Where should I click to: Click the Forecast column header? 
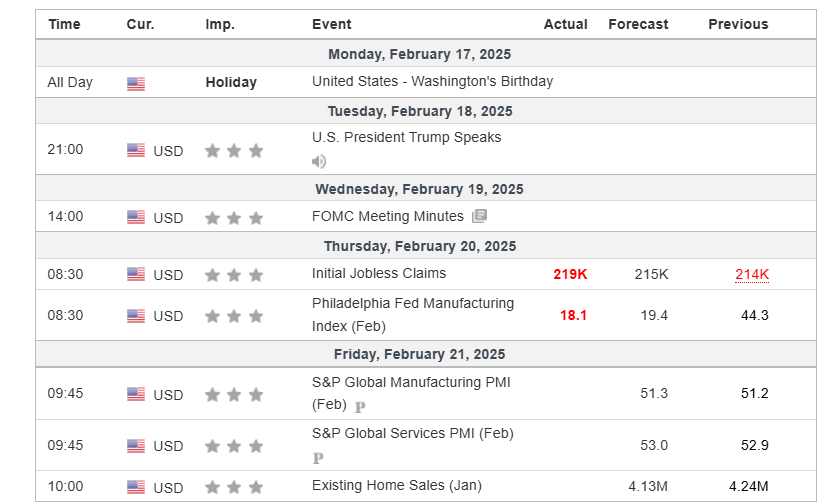coord(638,24)
